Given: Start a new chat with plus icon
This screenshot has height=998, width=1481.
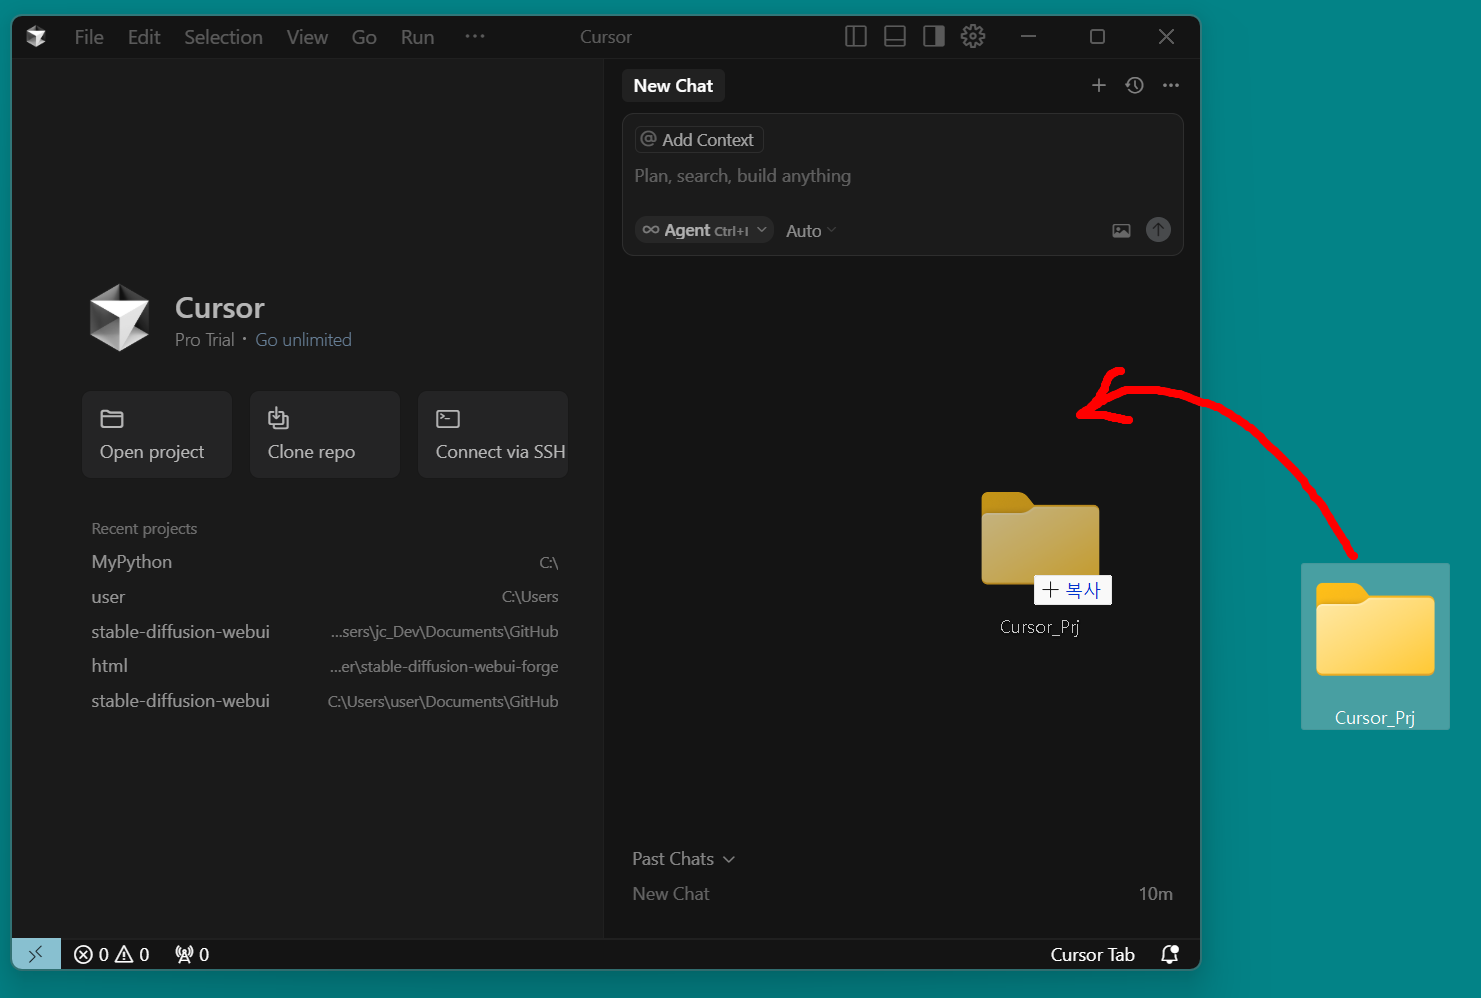Looking at the screenshot, I should click(1099, 85).
